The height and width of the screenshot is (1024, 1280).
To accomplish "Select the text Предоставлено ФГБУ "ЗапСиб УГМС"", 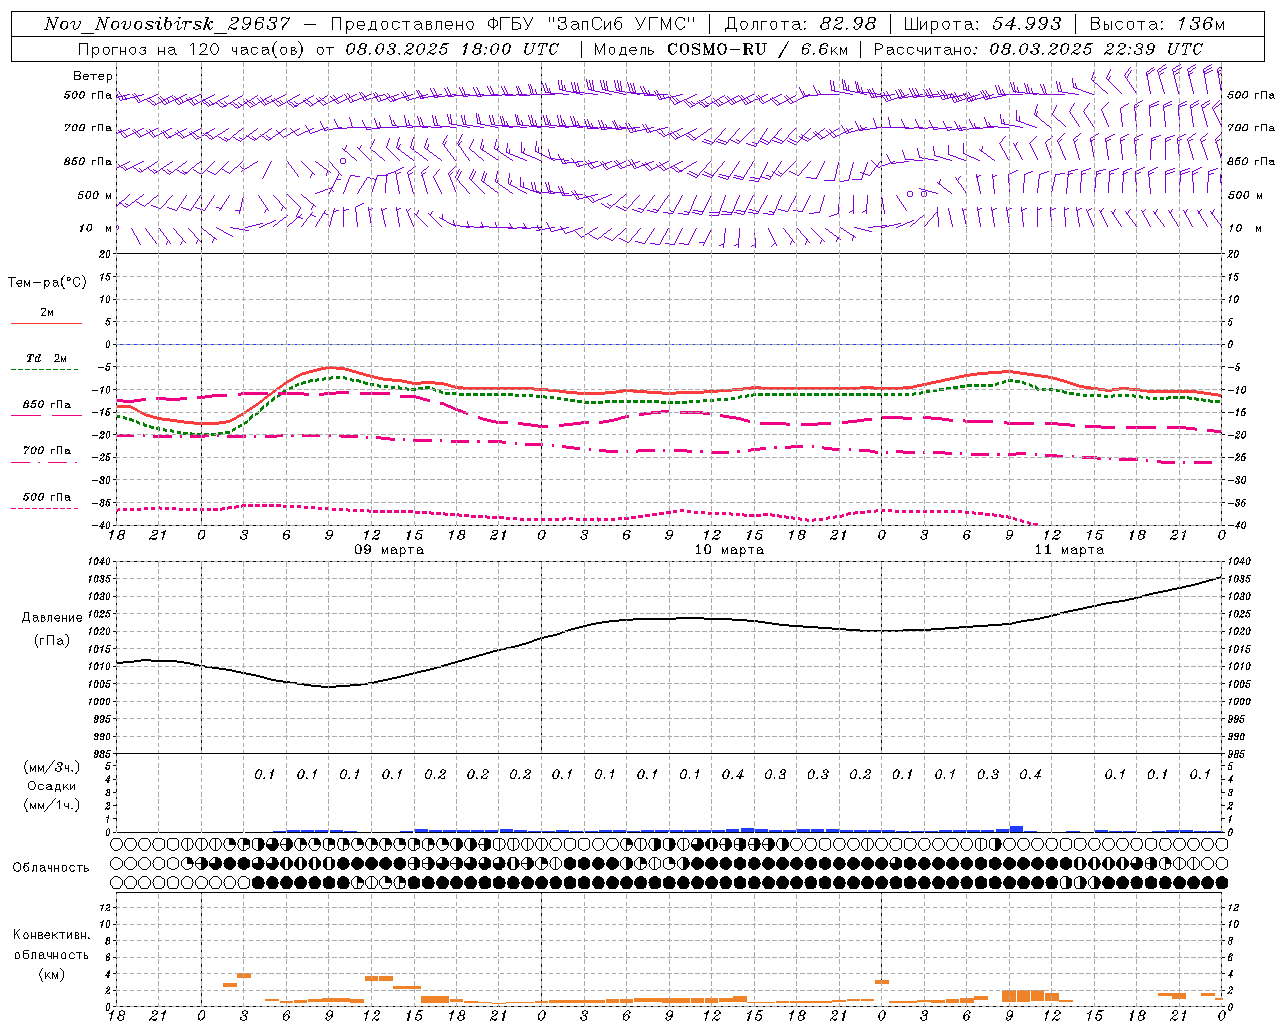I will [512, 25].
